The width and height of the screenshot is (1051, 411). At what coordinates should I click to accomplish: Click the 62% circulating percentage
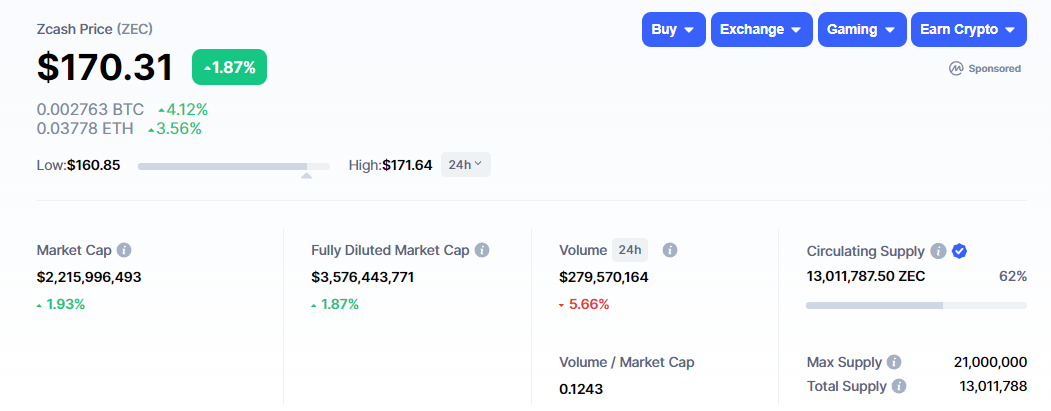pos(1013,276)
